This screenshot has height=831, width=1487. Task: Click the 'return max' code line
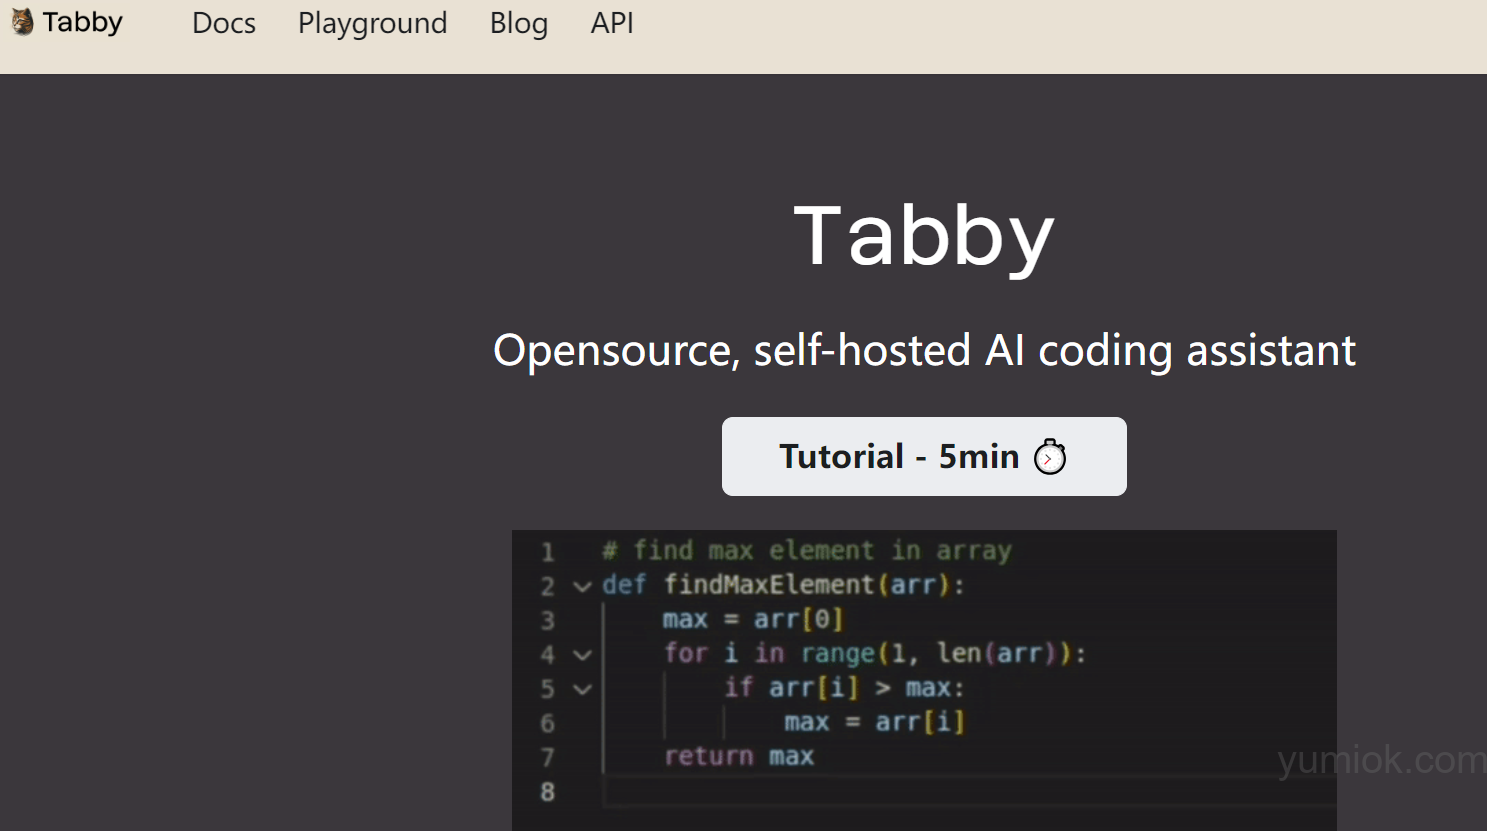pyautogui.click(x=739, y=756)
